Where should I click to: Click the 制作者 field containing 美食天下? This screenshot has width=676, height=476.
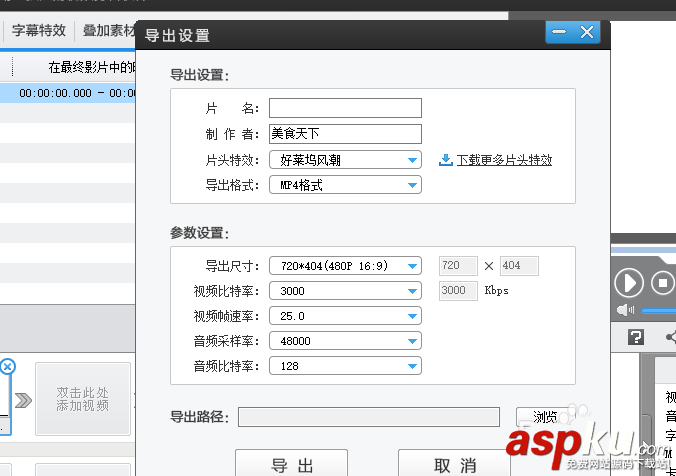(x=345, y=134)
